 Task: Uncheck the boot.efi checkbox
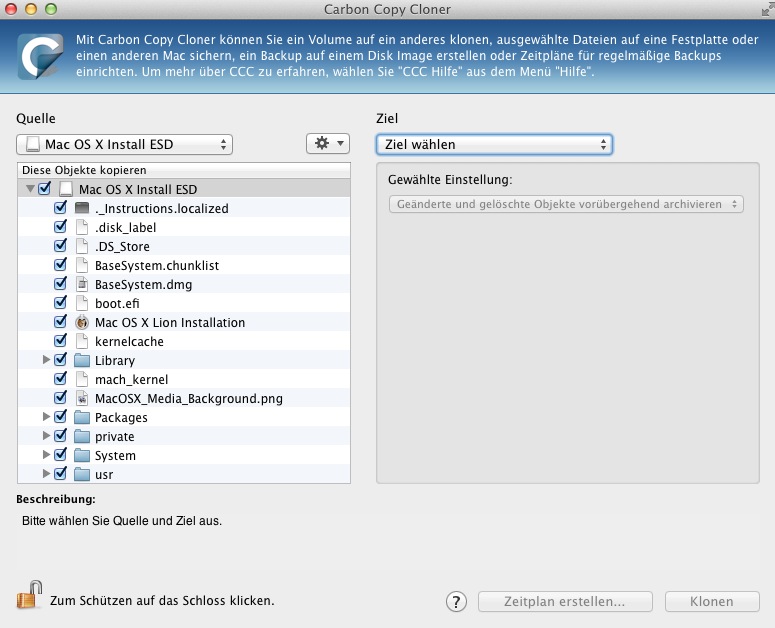click(x=61, y=304)
